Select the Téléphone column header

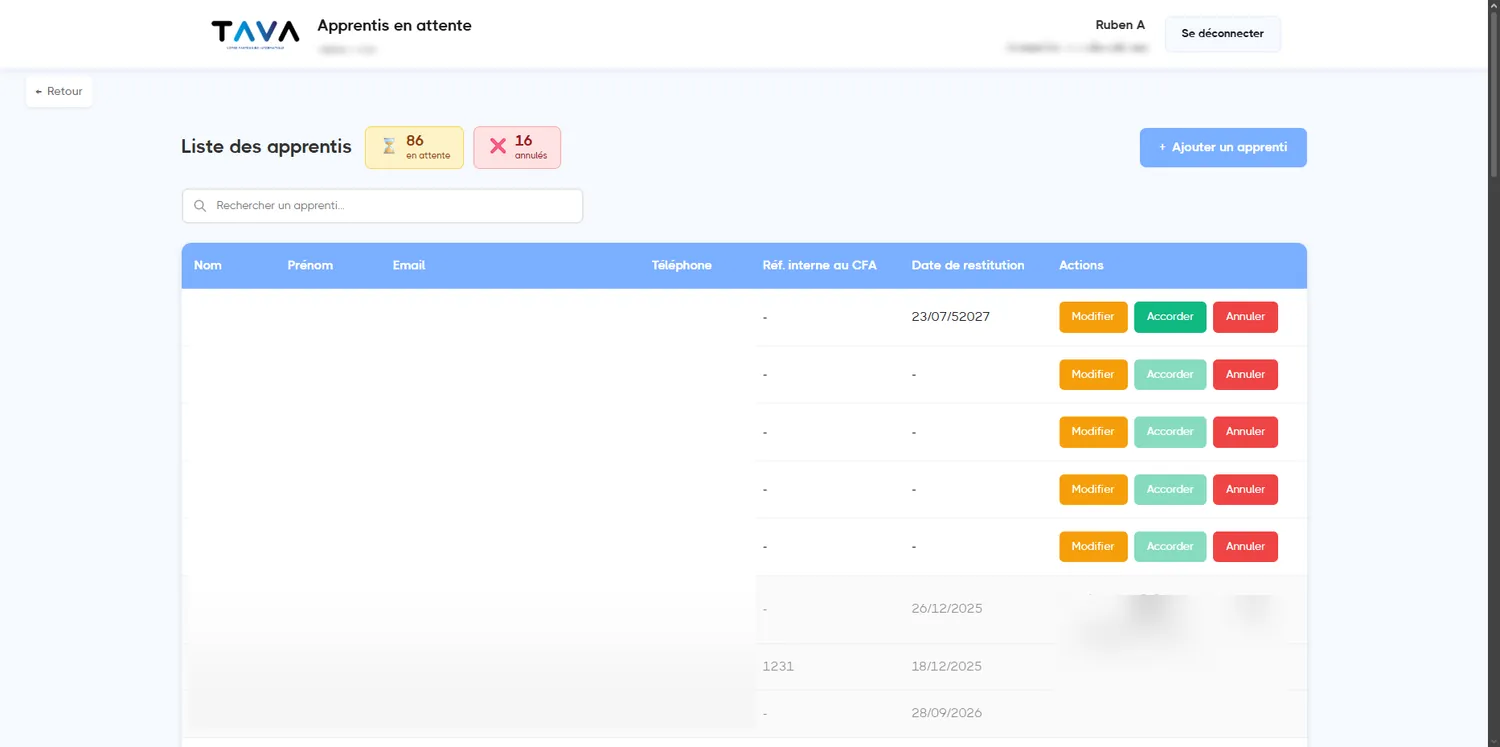[682, 265]
